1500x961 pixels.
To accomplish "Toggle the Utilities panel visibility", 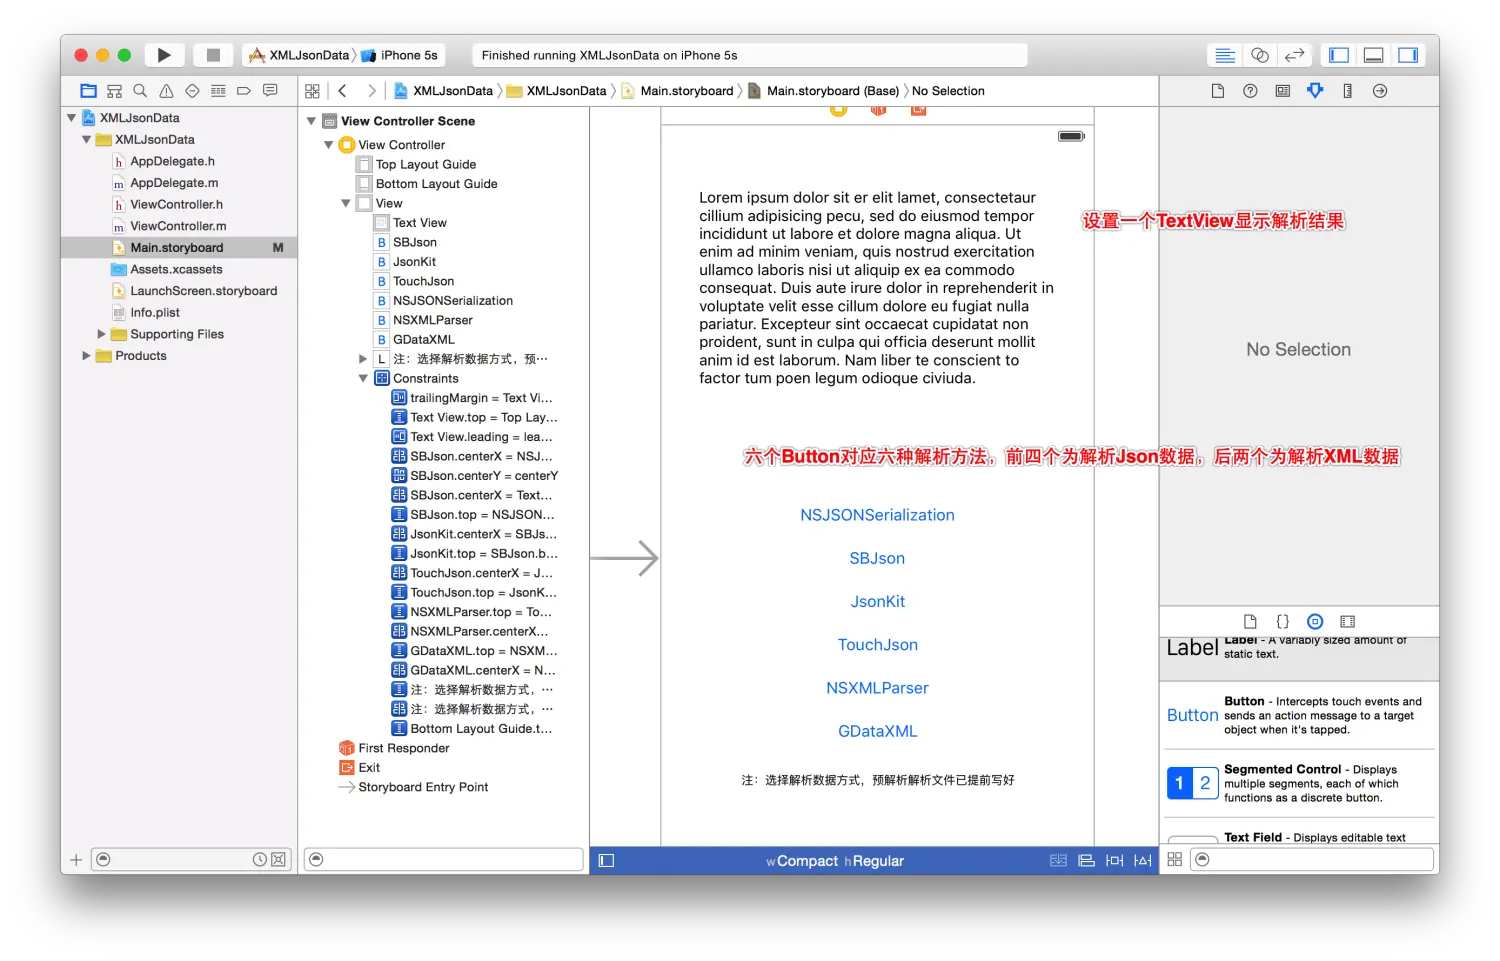I will 1408,55.
